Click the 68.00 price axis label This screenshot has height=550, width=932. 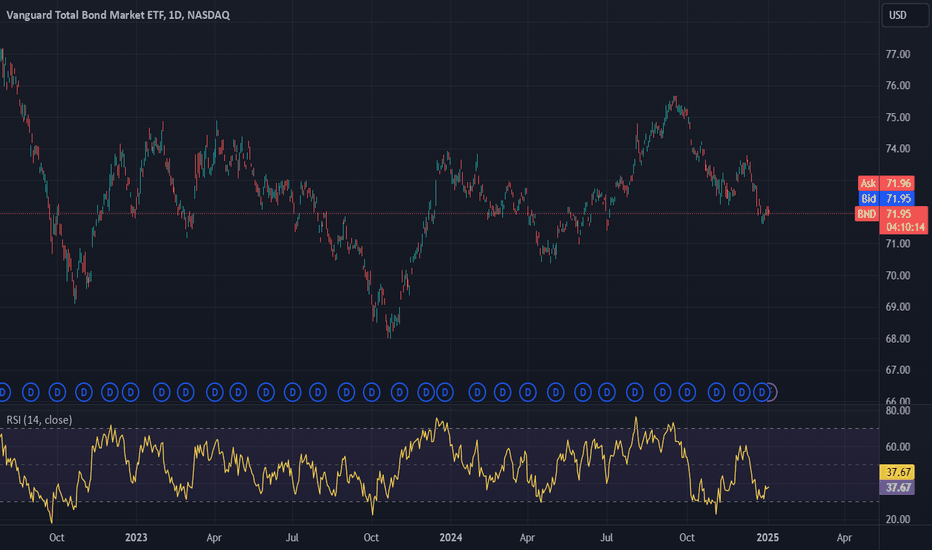point(898,339)
